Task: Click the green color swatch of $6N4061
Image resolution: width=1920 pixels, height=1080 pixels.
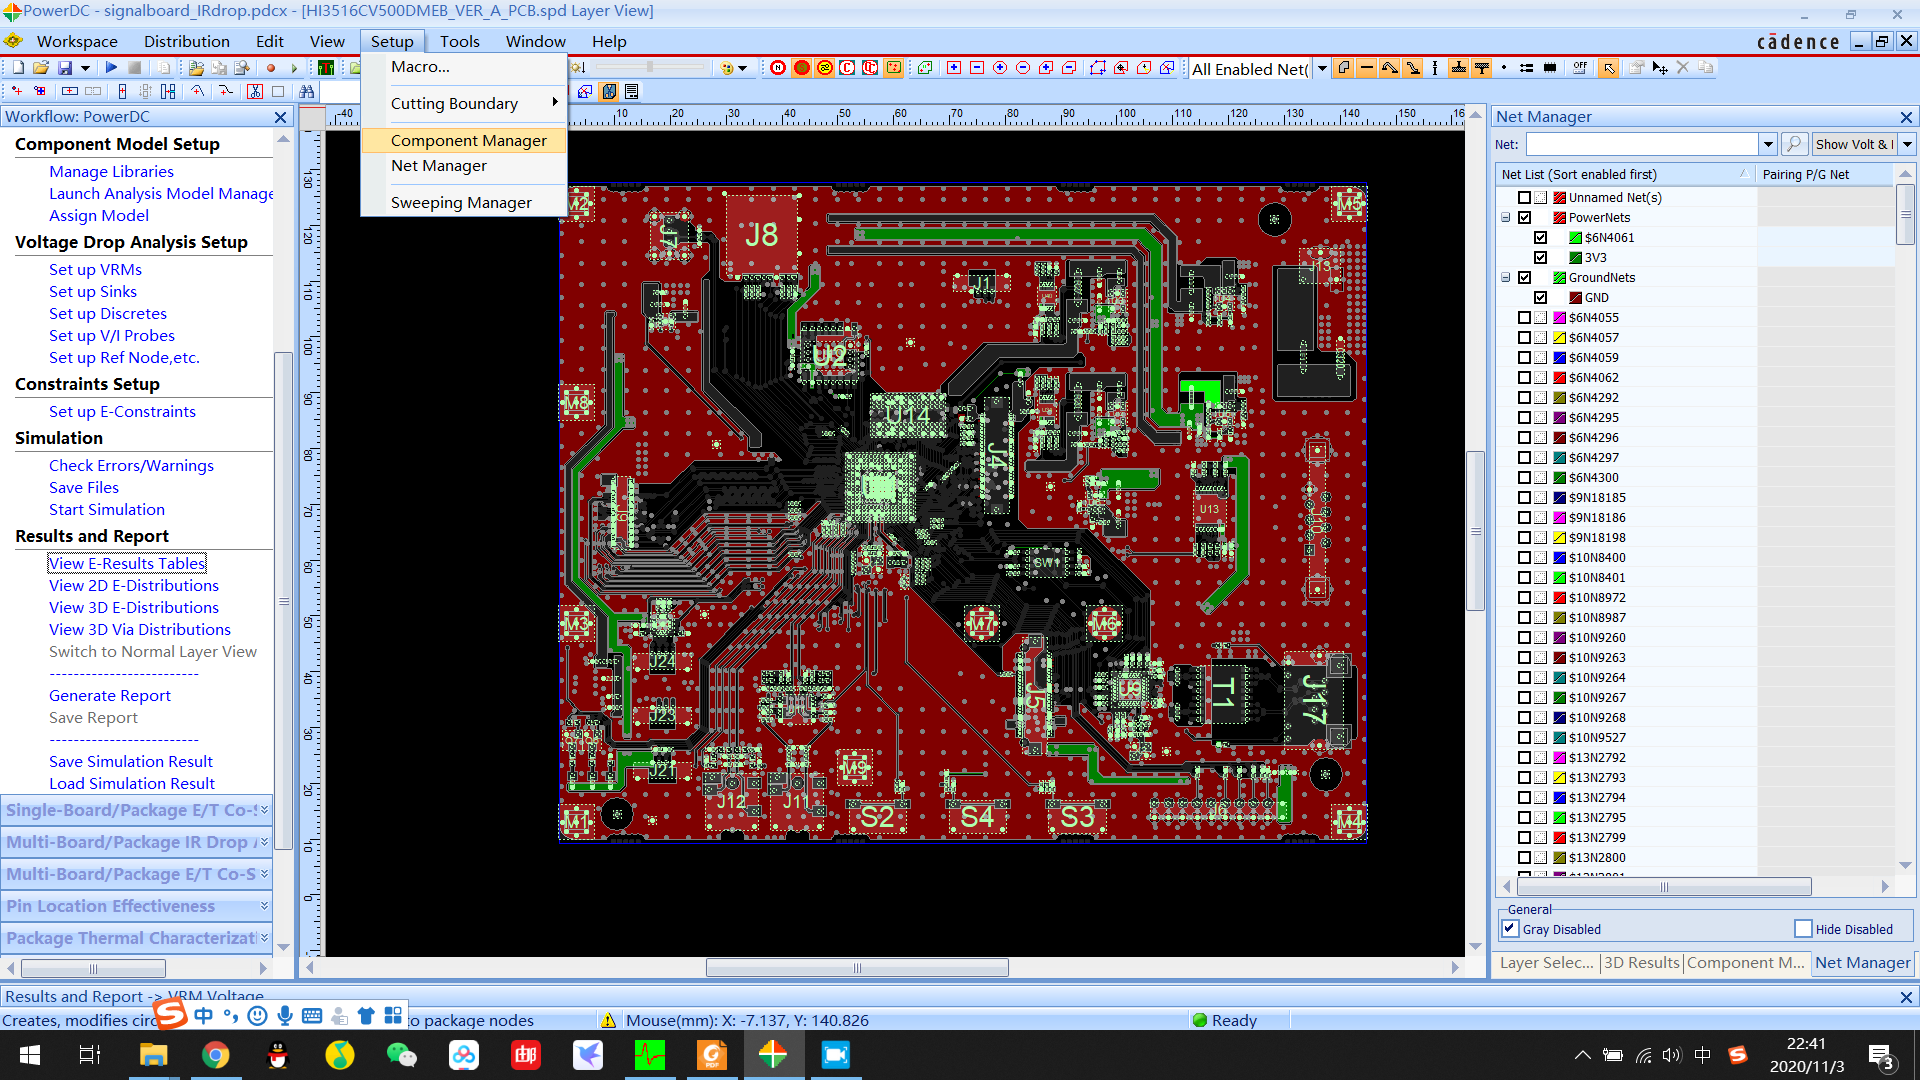Action: [x=1575, y=237]
